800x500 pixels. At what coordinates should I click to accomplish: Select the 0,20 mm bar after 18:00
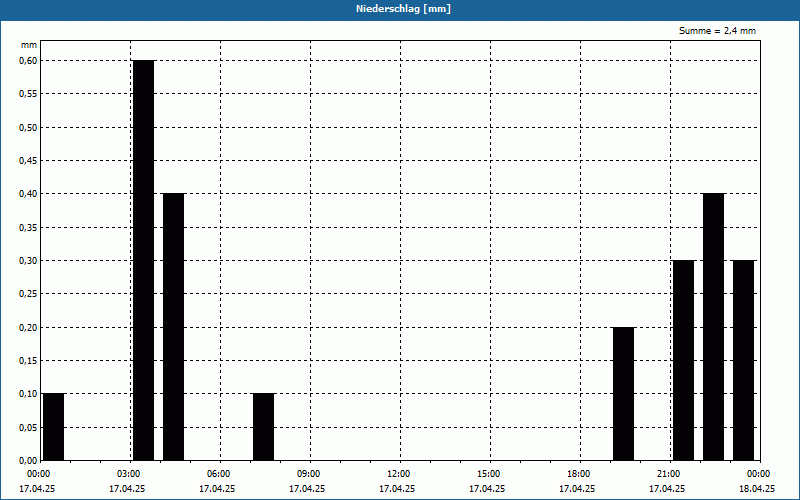[623, 394]
